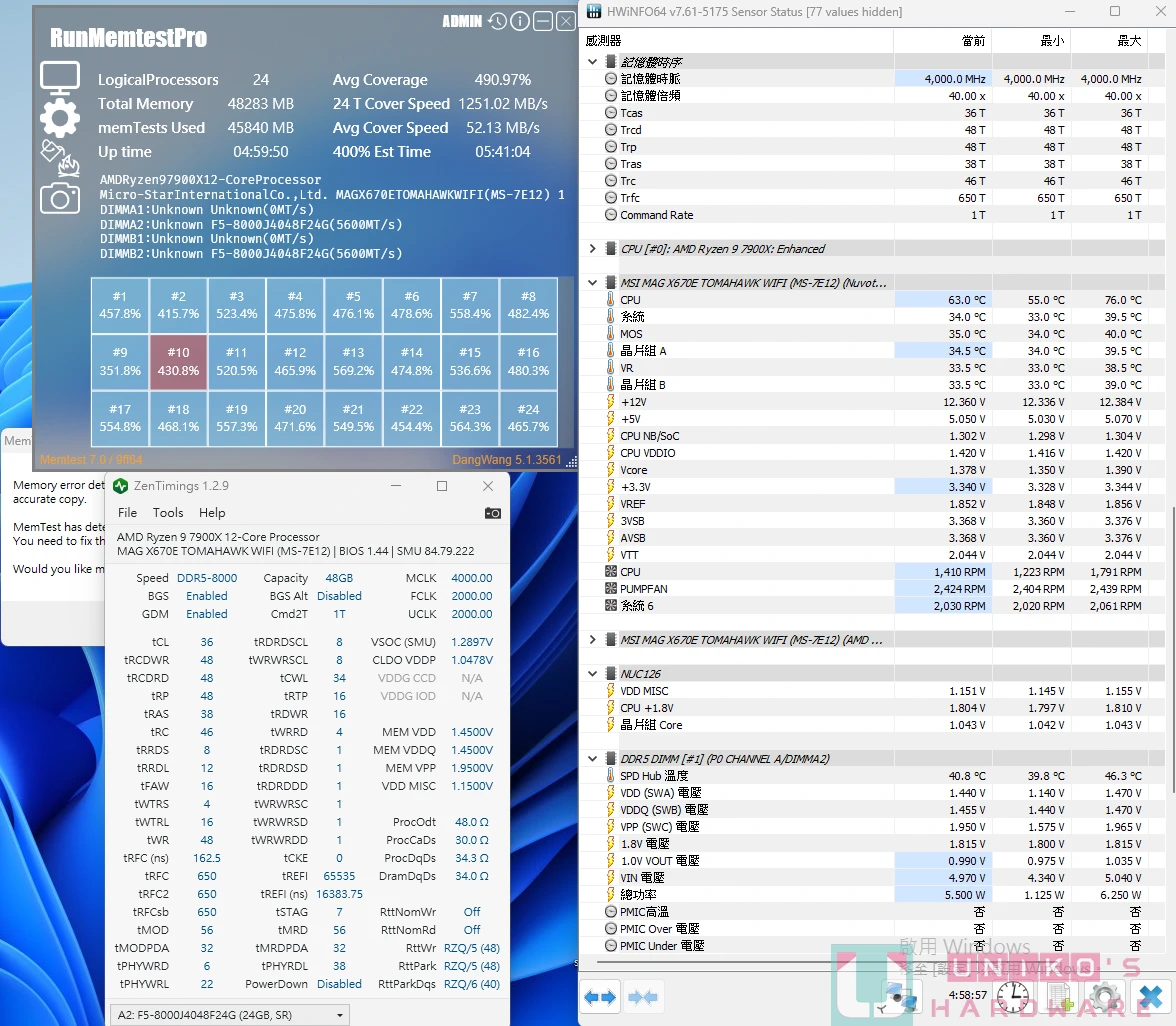Screen dimensions: 1176x1026
Task: Click the Avg Coverage 490.97% value
Action: pos(502,80)
